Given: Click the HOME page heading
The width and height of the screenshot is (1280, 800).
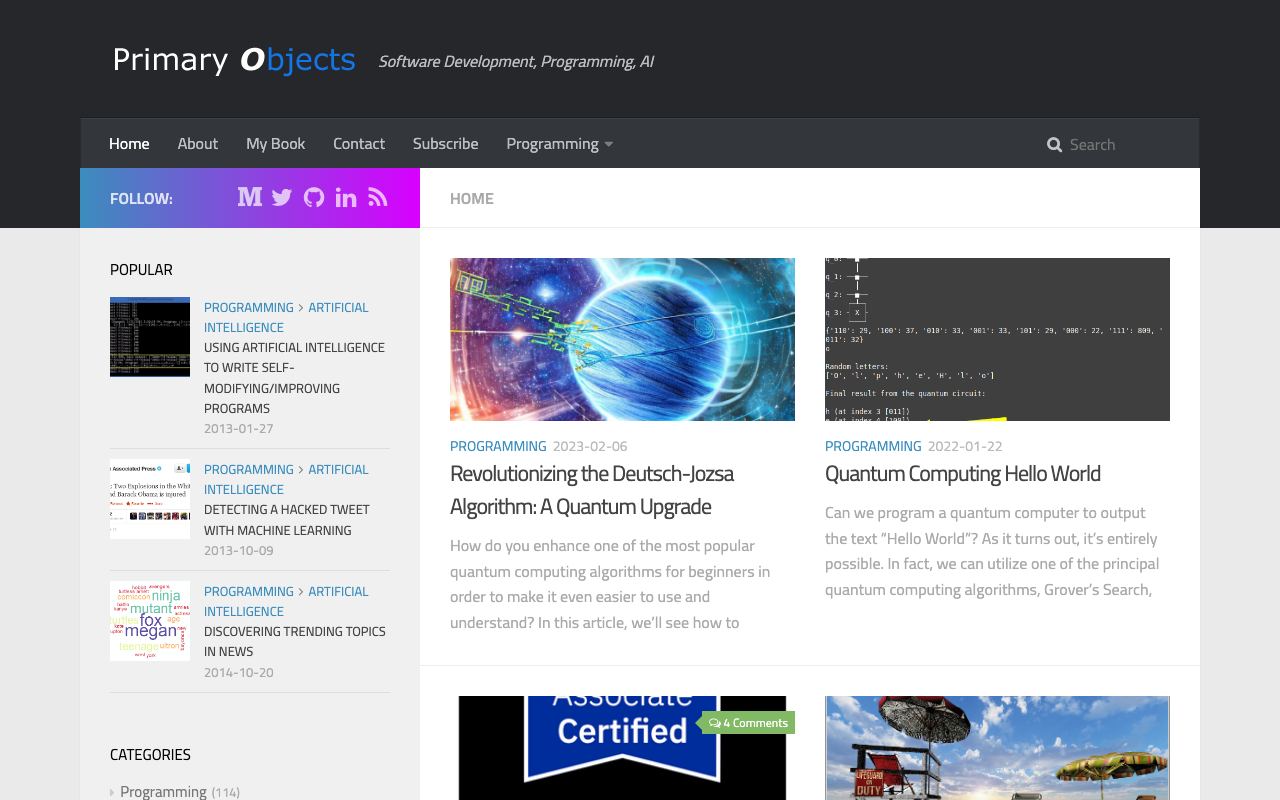Looking at the screenshot, I should coord(472,198).
